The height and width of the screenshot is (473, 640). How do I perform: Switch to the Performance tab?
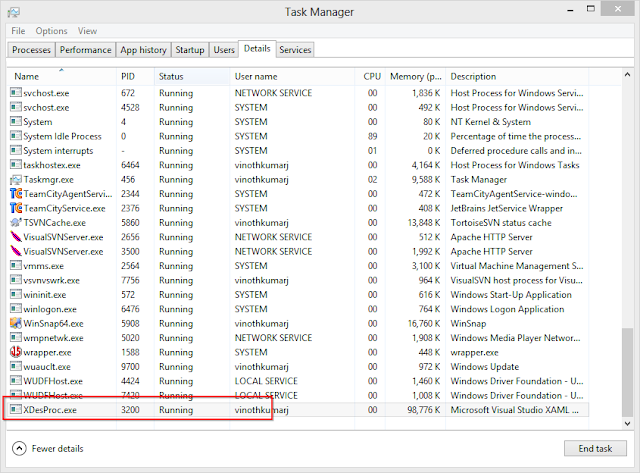point(85,50)
